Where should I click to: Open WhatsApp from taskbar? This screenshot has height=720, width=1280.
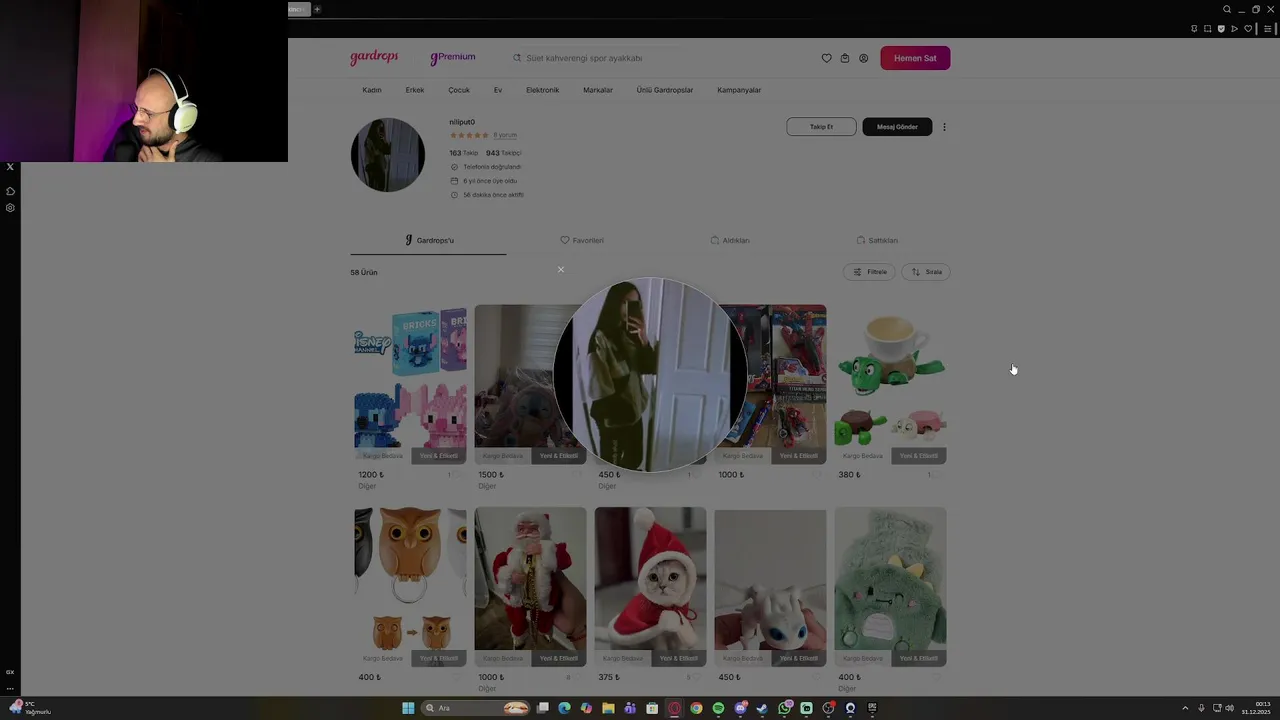pyautogui.click(x=785, y=708)
